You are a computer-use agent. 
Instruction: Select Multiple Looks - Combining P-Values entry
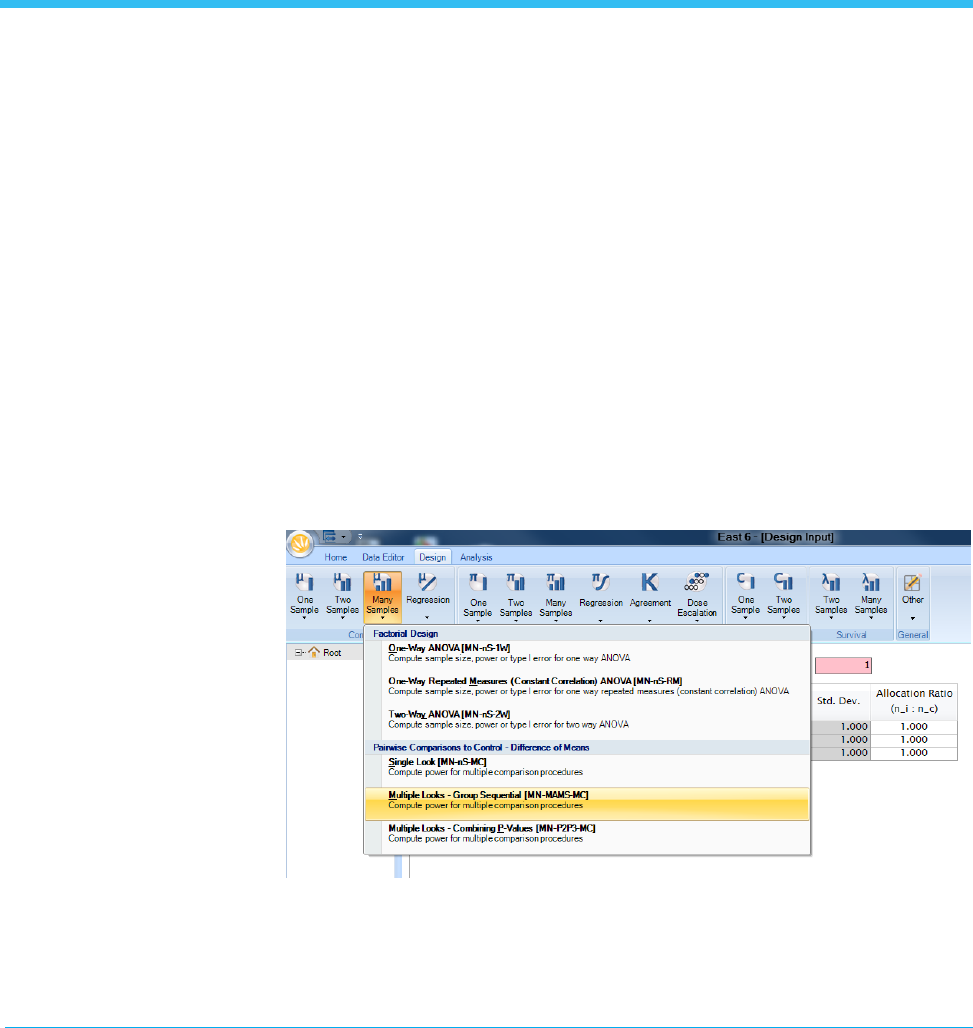point(587,835)
